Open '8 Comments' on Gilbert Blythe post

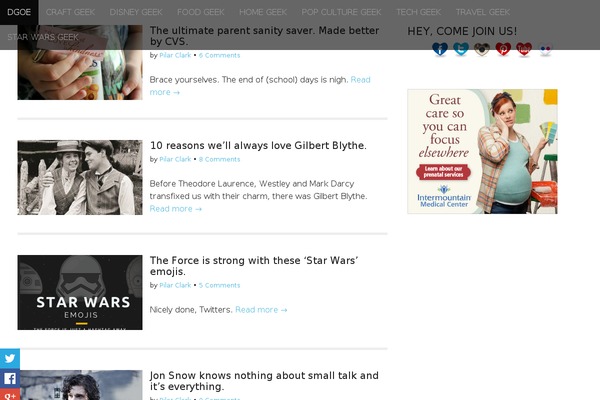tap(219, 159)
